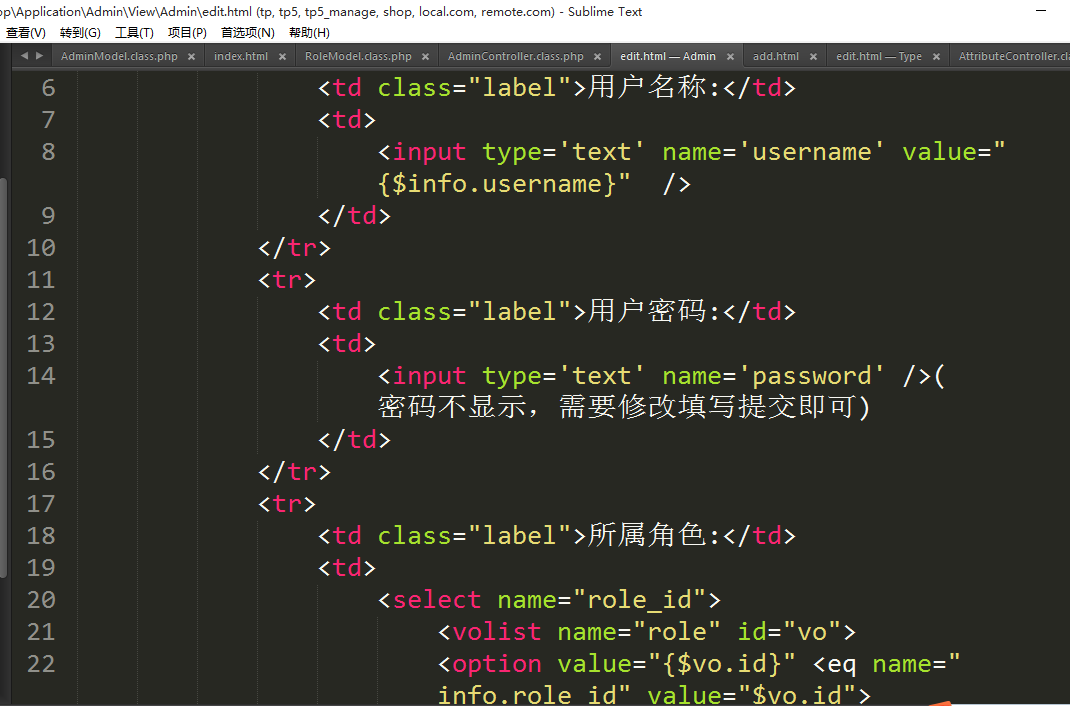Open the 项目(P) menu

coord(187,33)
